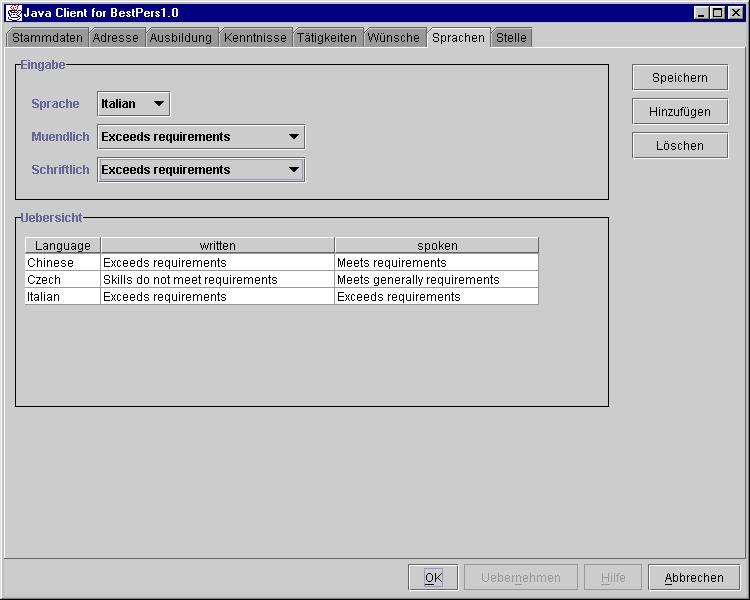Select the Chinese row in the table
The height and width of the screenshot is (600, 750).
(62, 263)
